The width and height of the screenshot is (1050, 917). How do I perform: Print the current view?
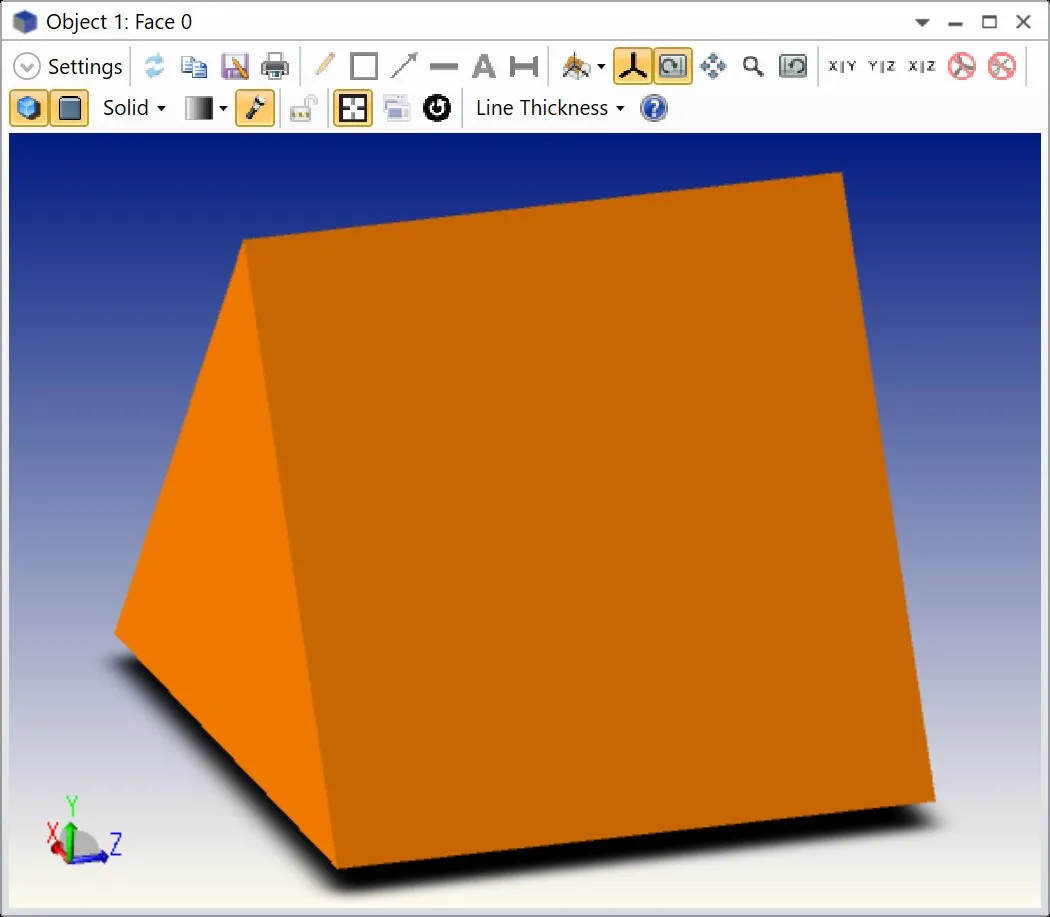274,67
